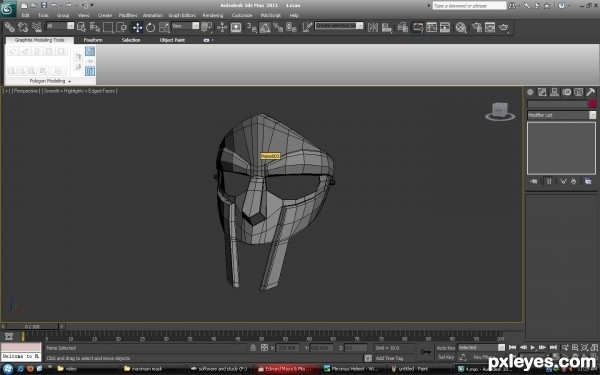Screen dimensions: 600x375
Task: Click the Render Production teapot icon
Action: pos(504,27)
